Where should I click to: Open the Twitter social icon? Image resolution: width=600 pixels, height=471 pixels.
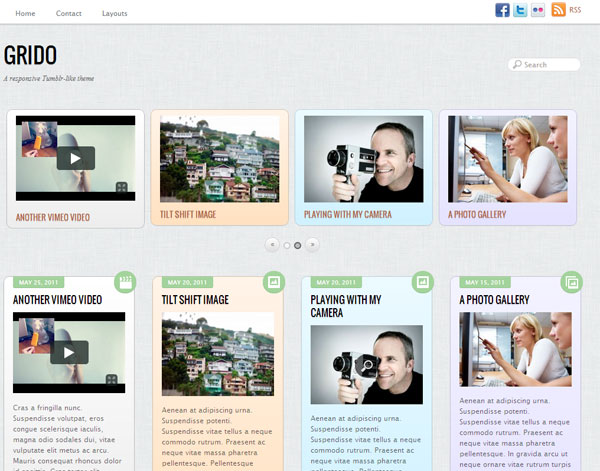tap(520, 10)
